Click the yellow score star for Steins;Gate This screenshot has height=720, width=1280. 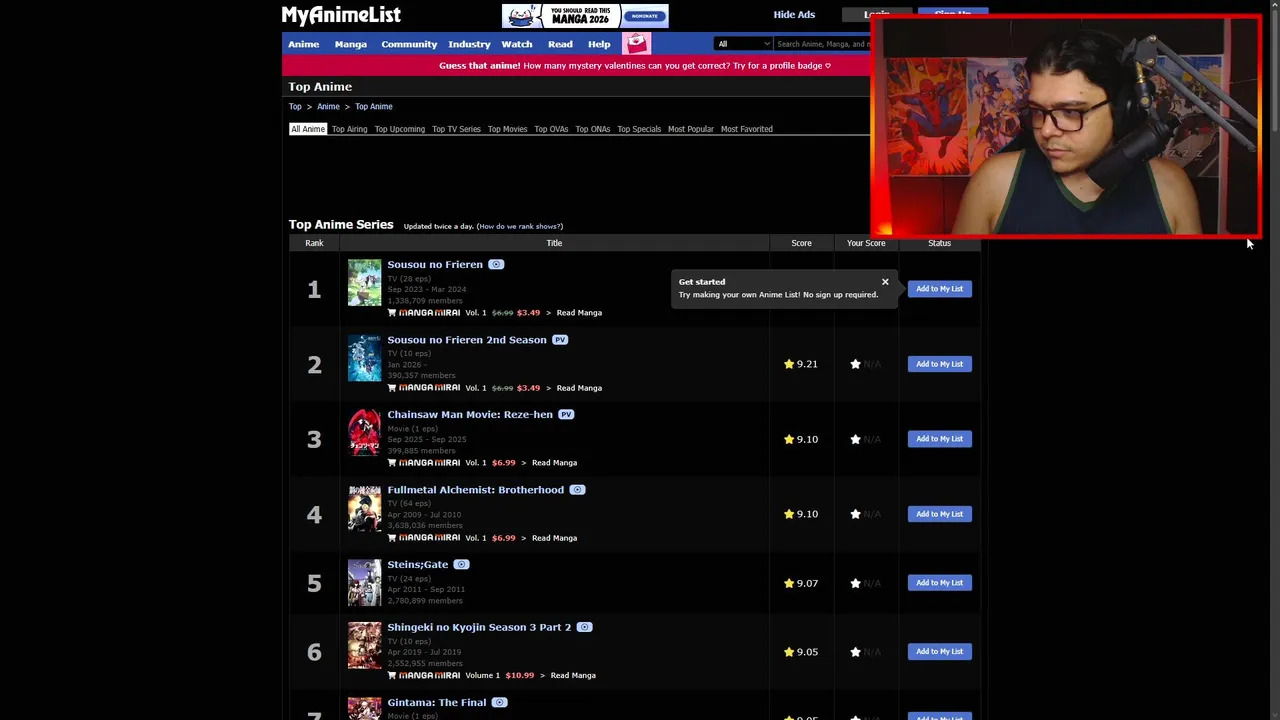click(x=789, y=583)
